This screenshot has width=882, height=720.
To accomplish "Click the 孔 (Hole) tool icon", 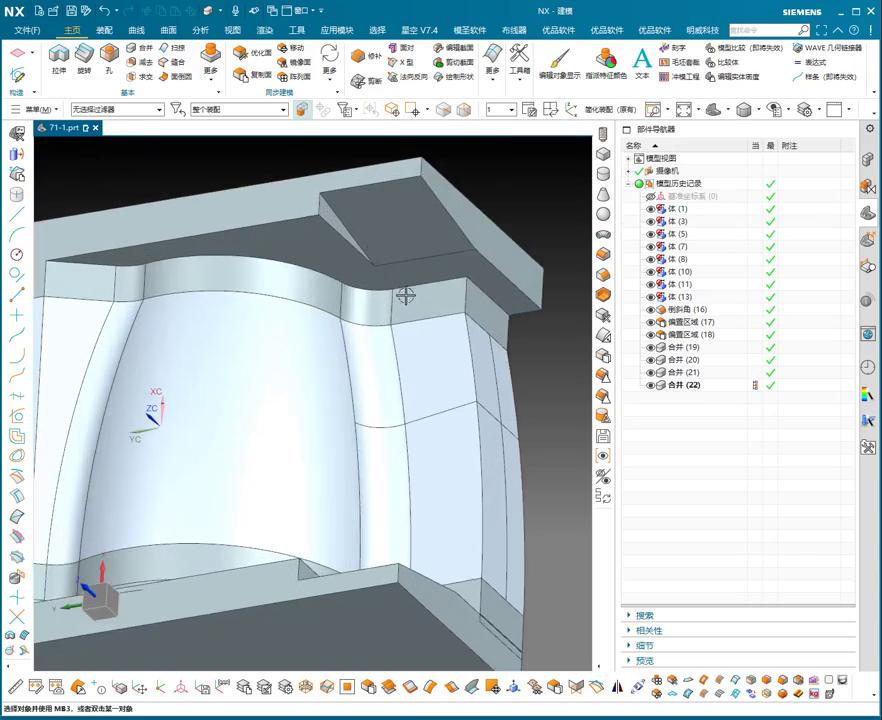I will coord(109,54).
